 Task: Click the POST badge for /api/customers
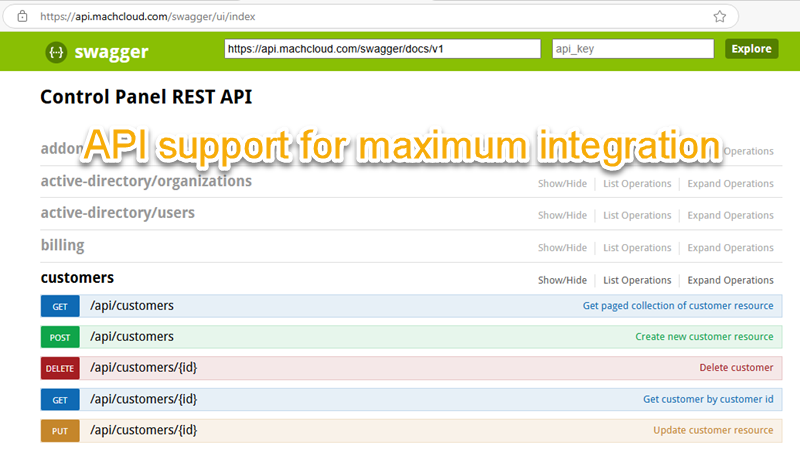(x=60, y=337)
